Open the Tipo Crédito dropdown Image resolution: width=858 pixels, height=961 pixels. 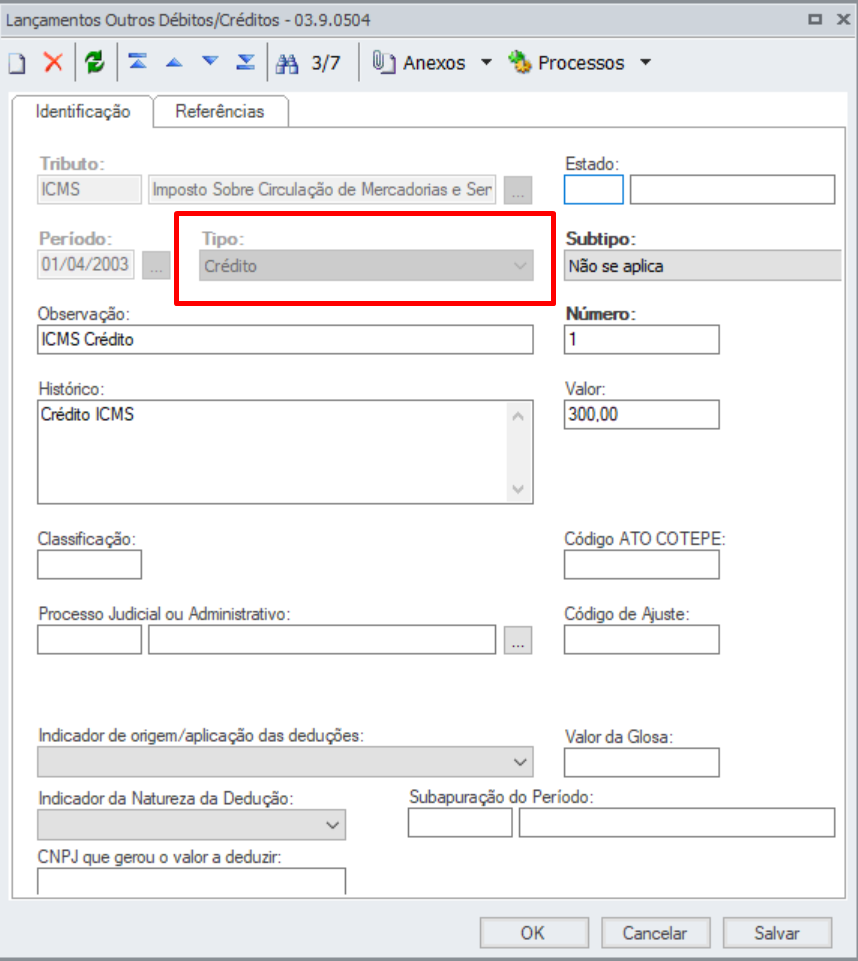pyautogui.click(x=366, y=265)
